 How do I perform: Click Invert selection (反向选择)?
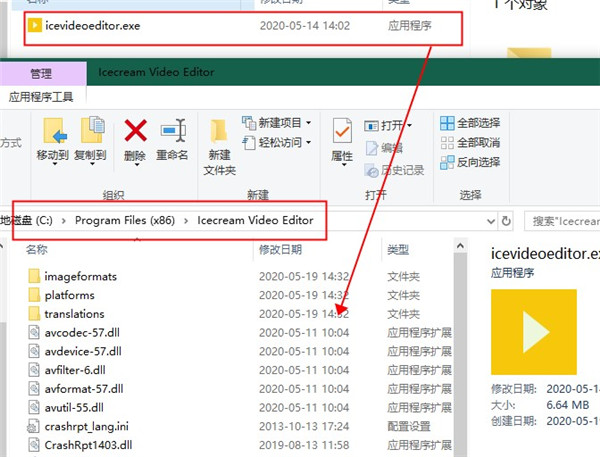pos(470,162)
